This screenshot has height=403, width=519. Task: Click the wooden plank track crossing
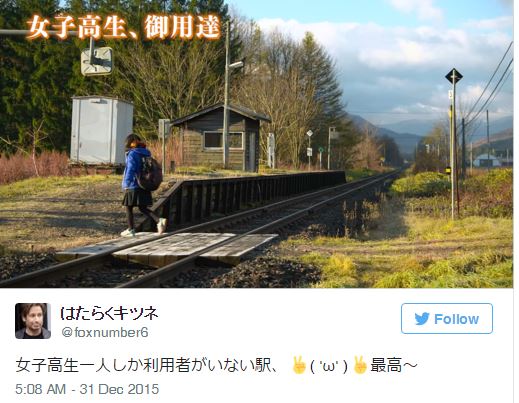point(166,249)
